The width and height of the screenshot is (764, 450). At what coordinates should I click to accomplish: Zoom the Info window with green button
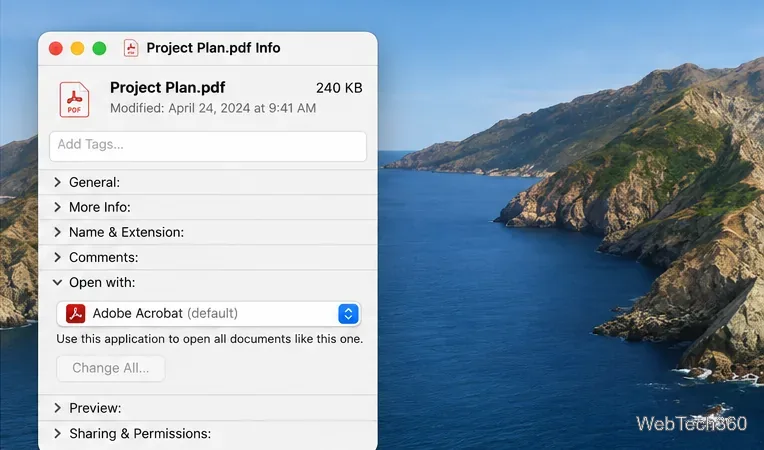pyautogui.click(x=99, y=48)
